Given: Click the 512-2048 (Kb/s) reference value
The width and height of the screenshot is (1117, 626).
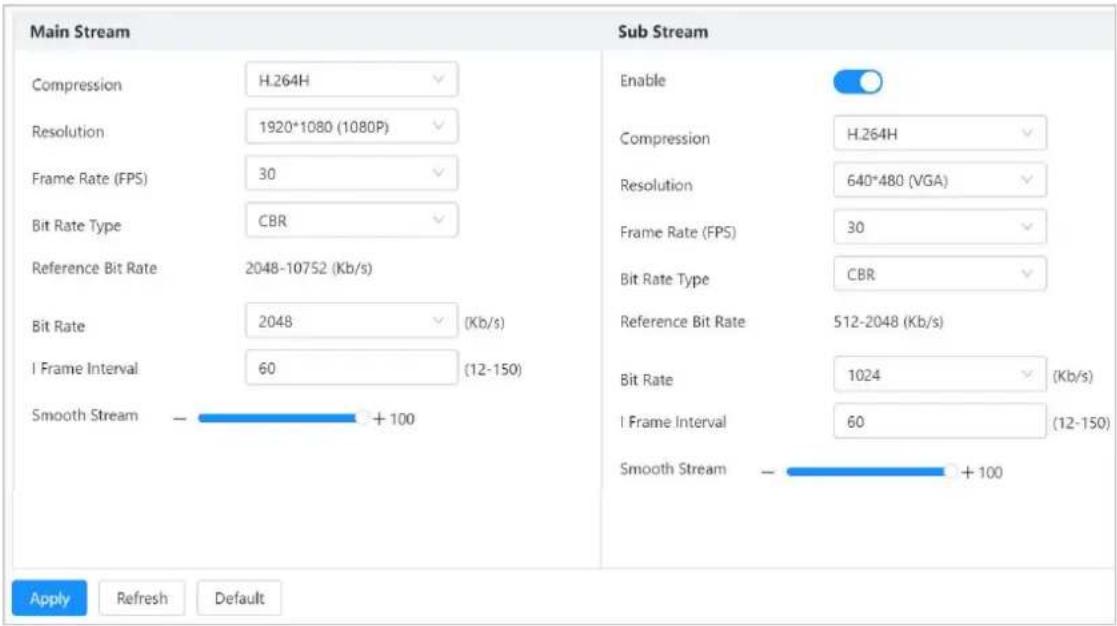Looking at the screenshot, I should click(x=888, y=322).
